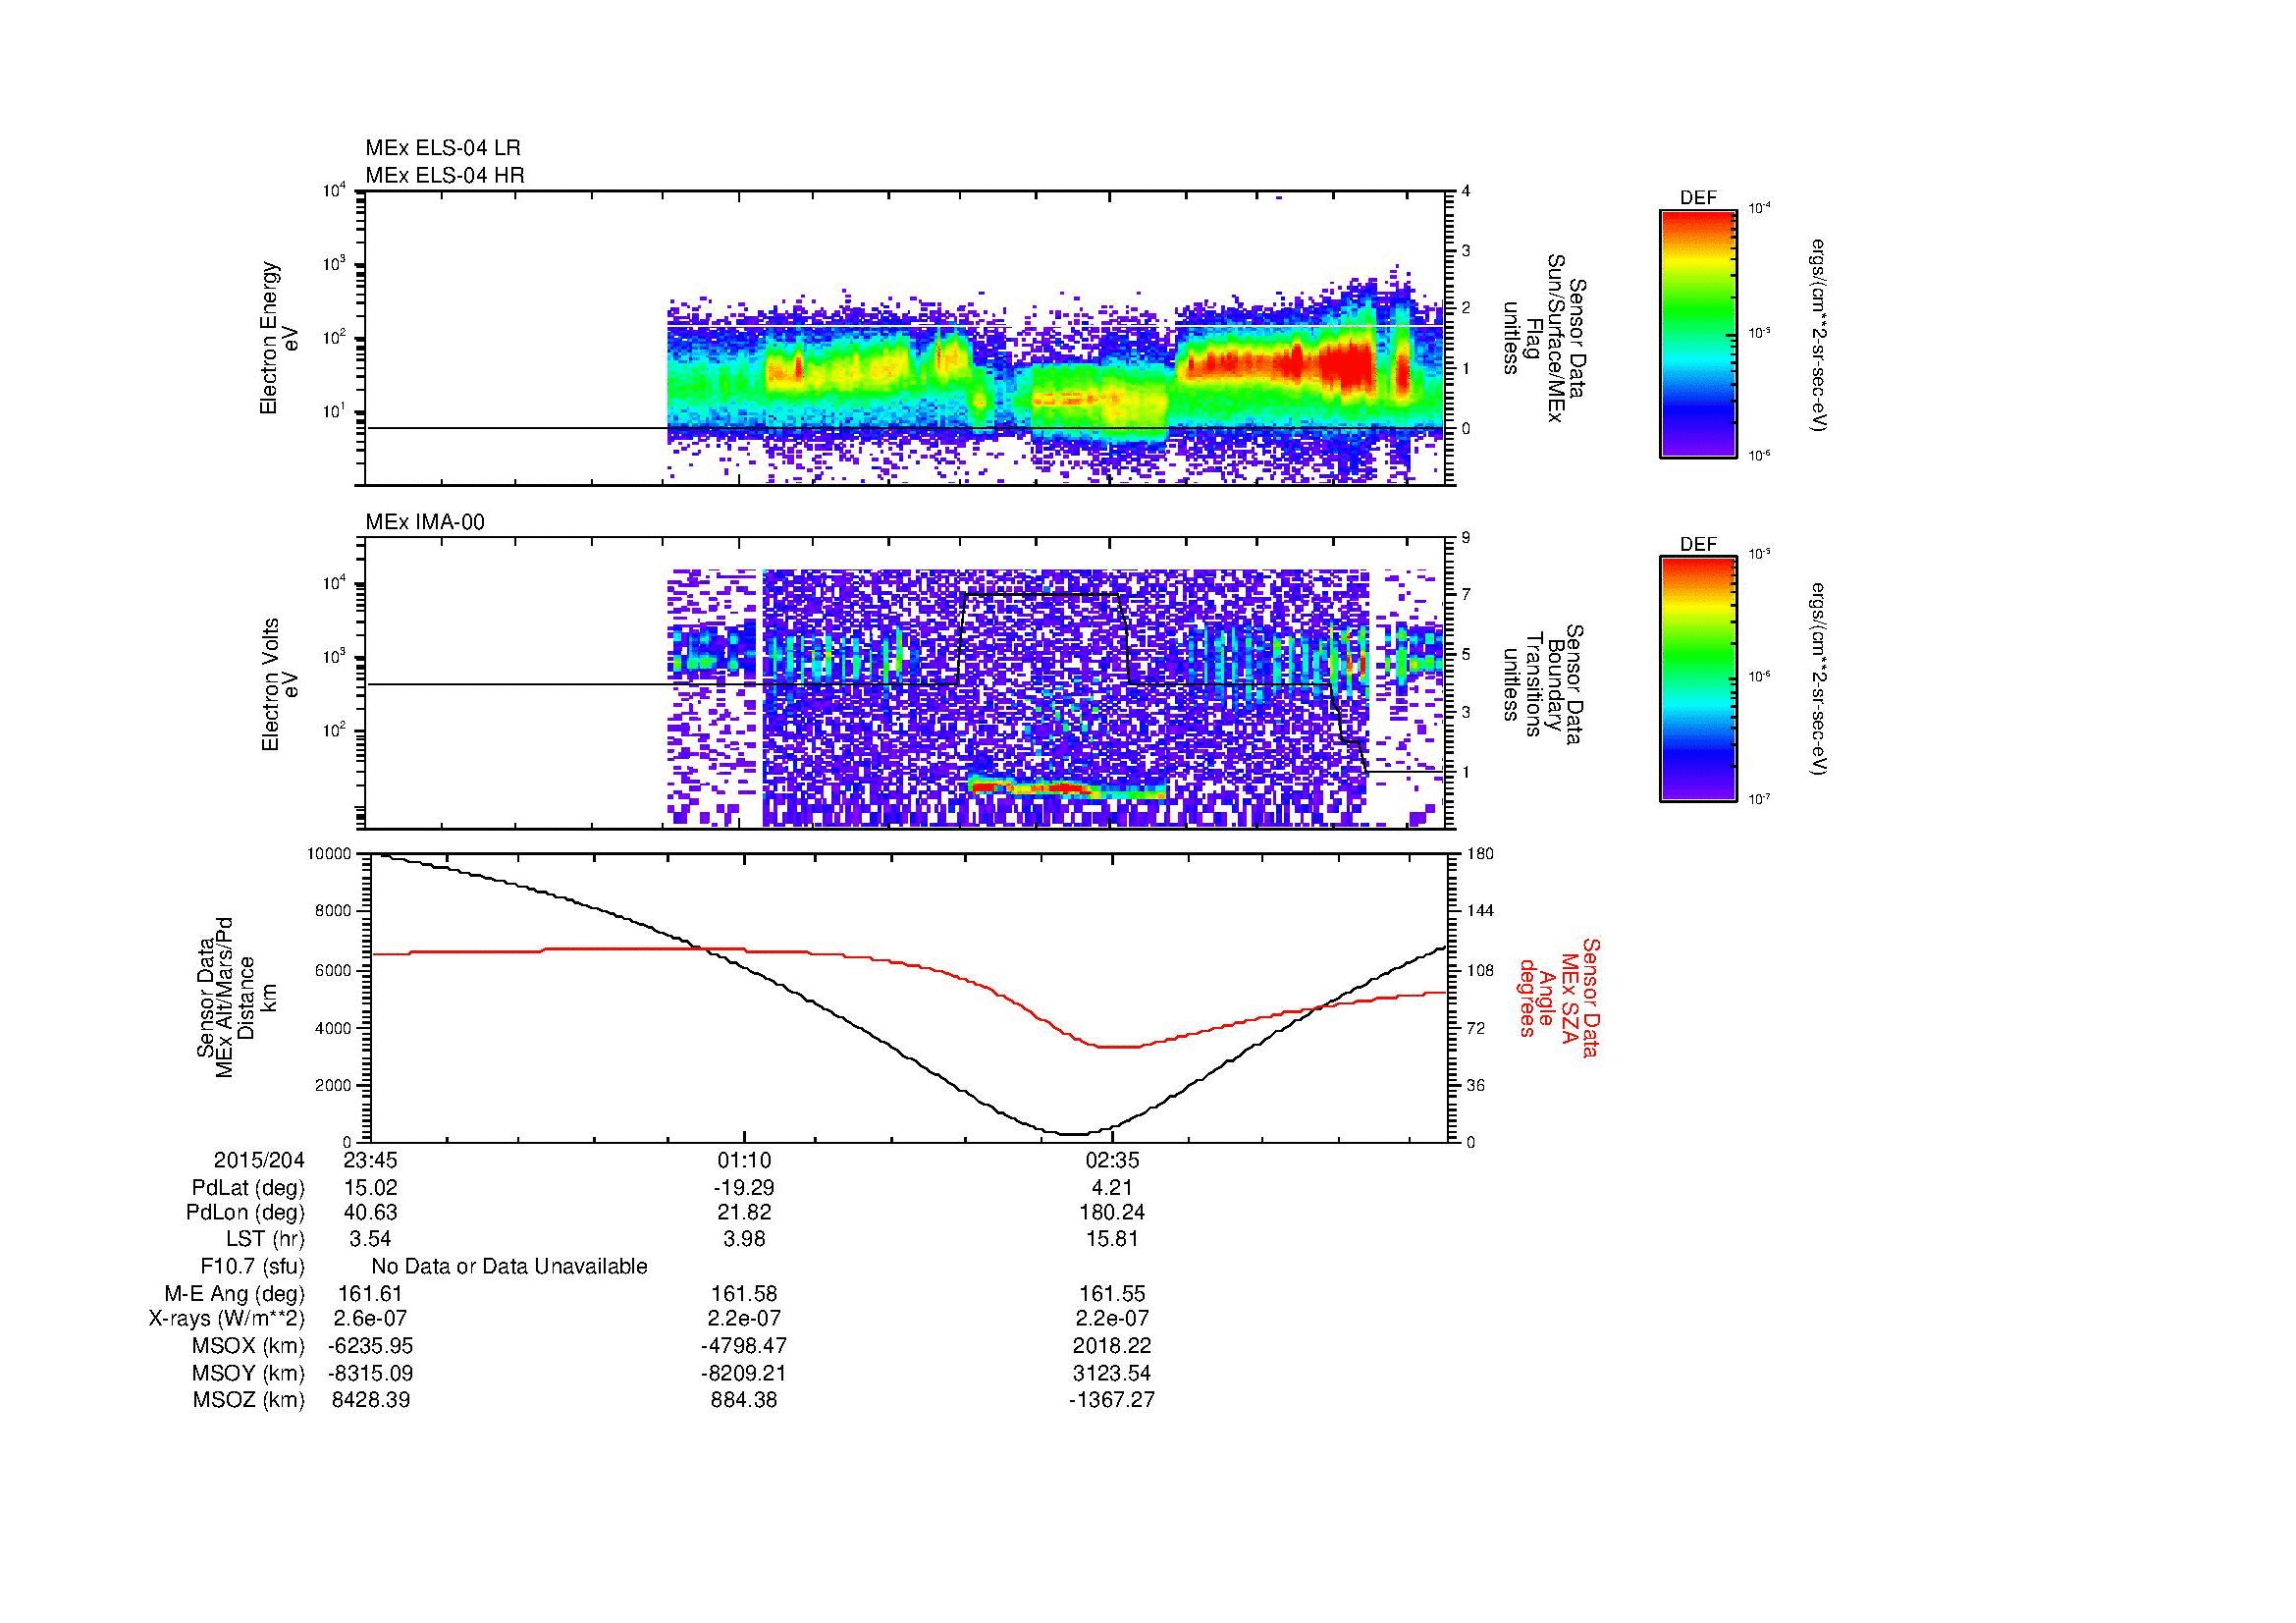Click the MSOZ value '-1367.27'
2296x1623 pixels.
click(x=1112, y=1400)
